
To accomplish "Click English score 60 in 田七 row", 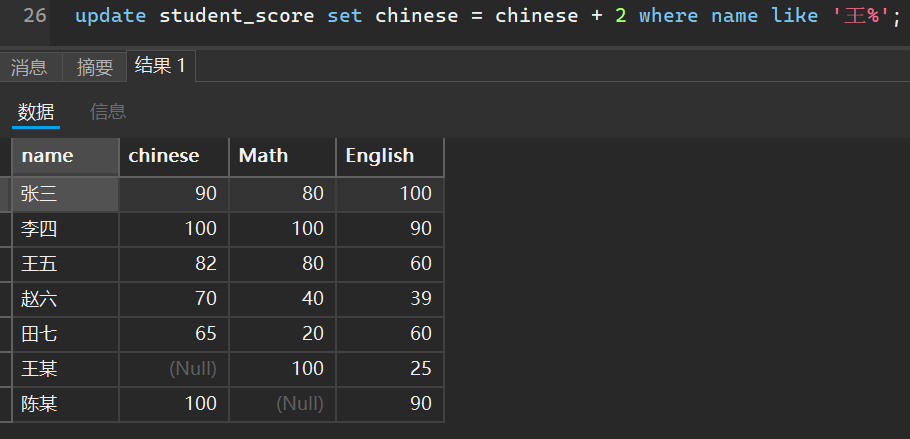I will coord(390,334).
